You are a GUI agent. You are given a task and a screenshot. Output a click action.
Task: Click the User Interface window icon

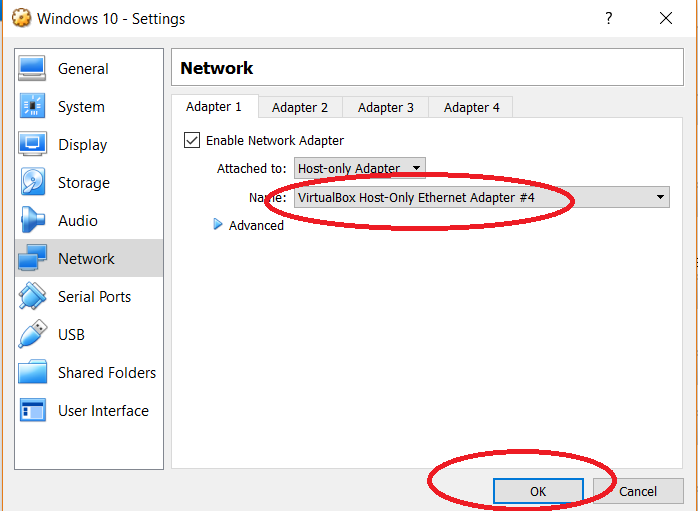(32, 410)
